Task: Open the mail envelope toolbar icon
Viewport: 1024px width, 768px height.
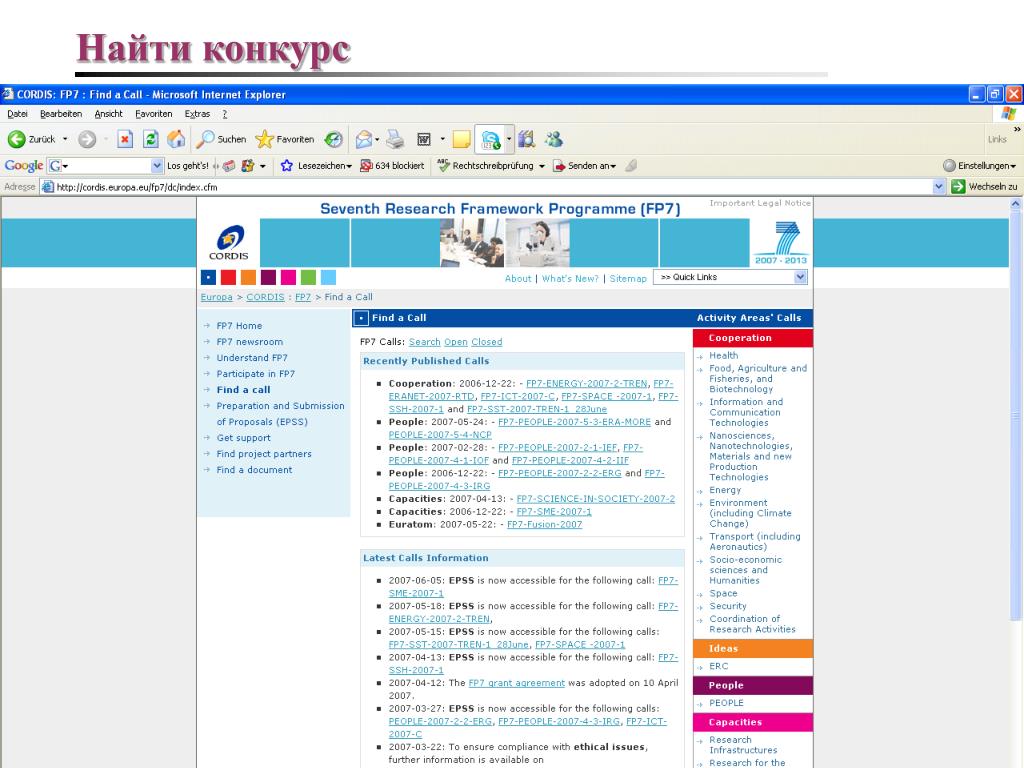Action: tap(363, 139)
